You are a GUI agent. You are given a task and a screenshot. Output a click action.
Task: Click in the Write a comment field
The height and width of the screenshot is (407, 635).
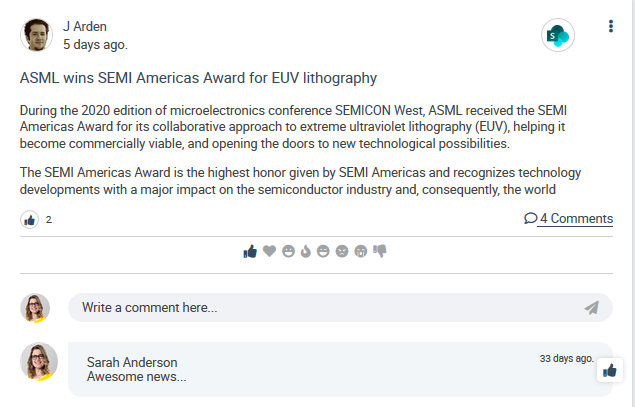click(x=320, y=308)
